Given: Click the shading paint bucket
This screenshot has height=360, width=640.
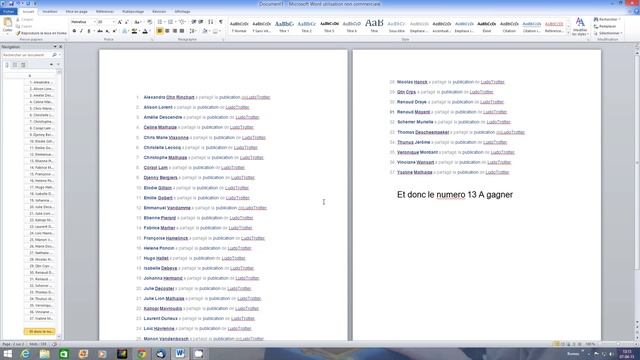Looking at the screenshot, I should [x=205, y=31].
